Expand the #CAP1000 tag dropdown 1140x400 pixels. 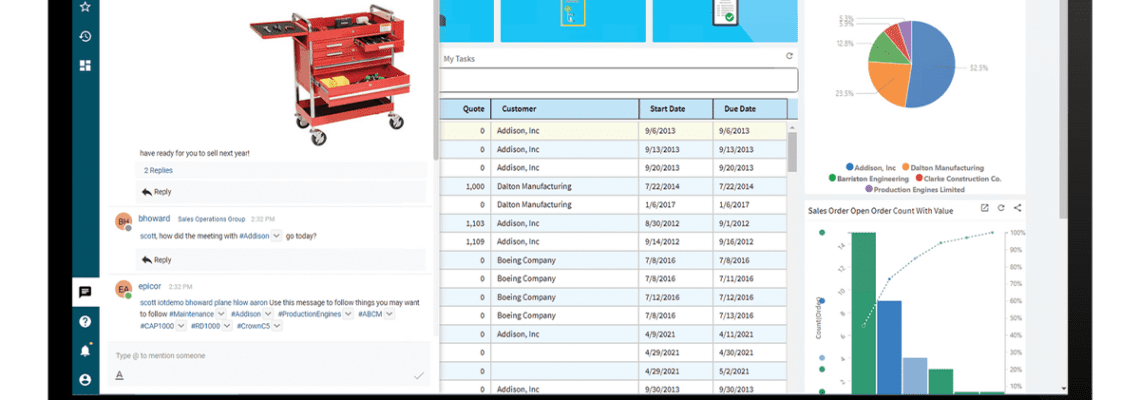[181, 326]
